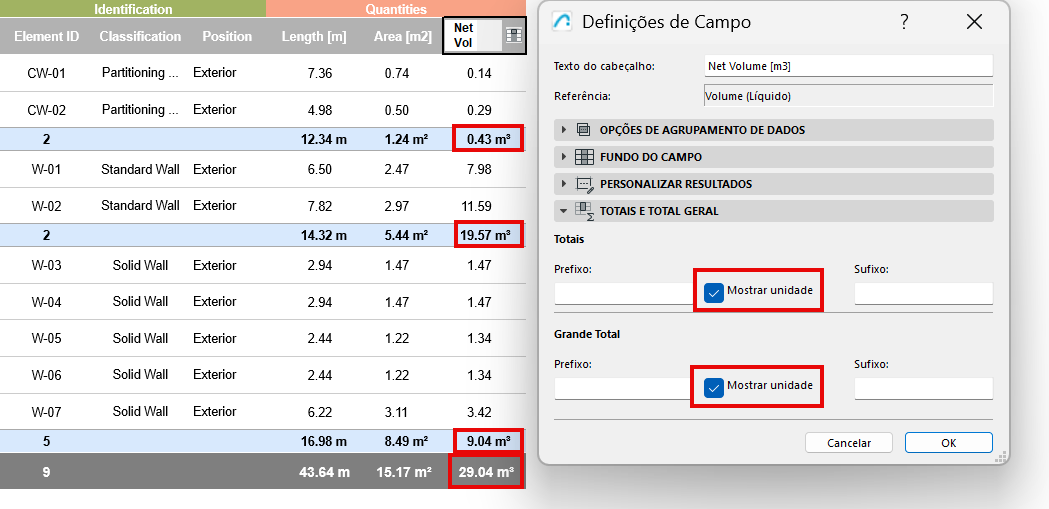This screenshot has height=509, width=1049.
Task: Select the 11.59 net volume cell
Action: (476, 206)
